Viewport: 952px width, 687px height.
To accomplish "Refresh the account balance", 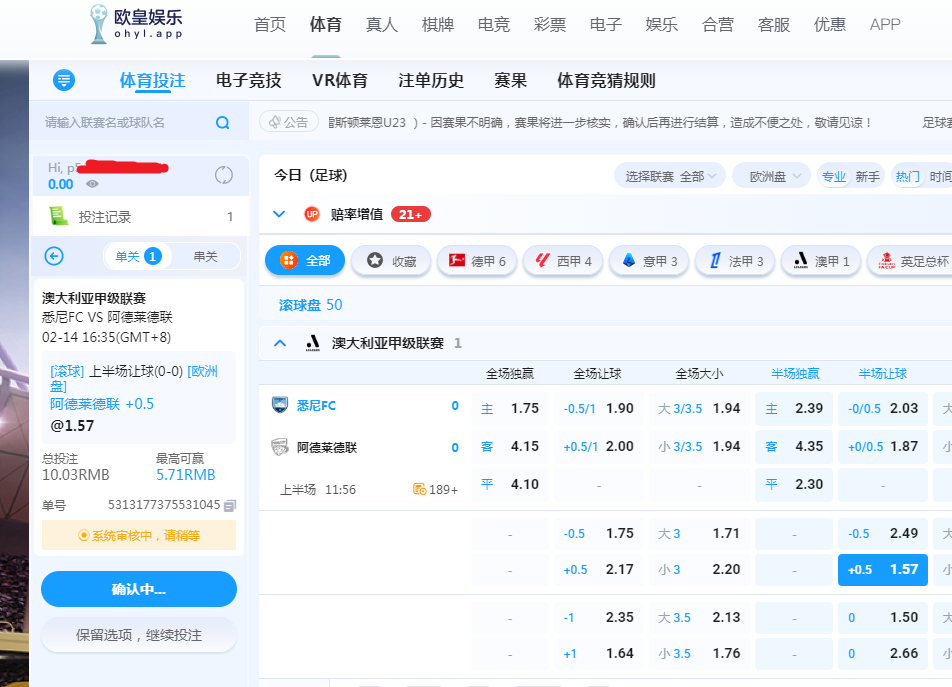I will pyautogui.click(x=224, y=175).
